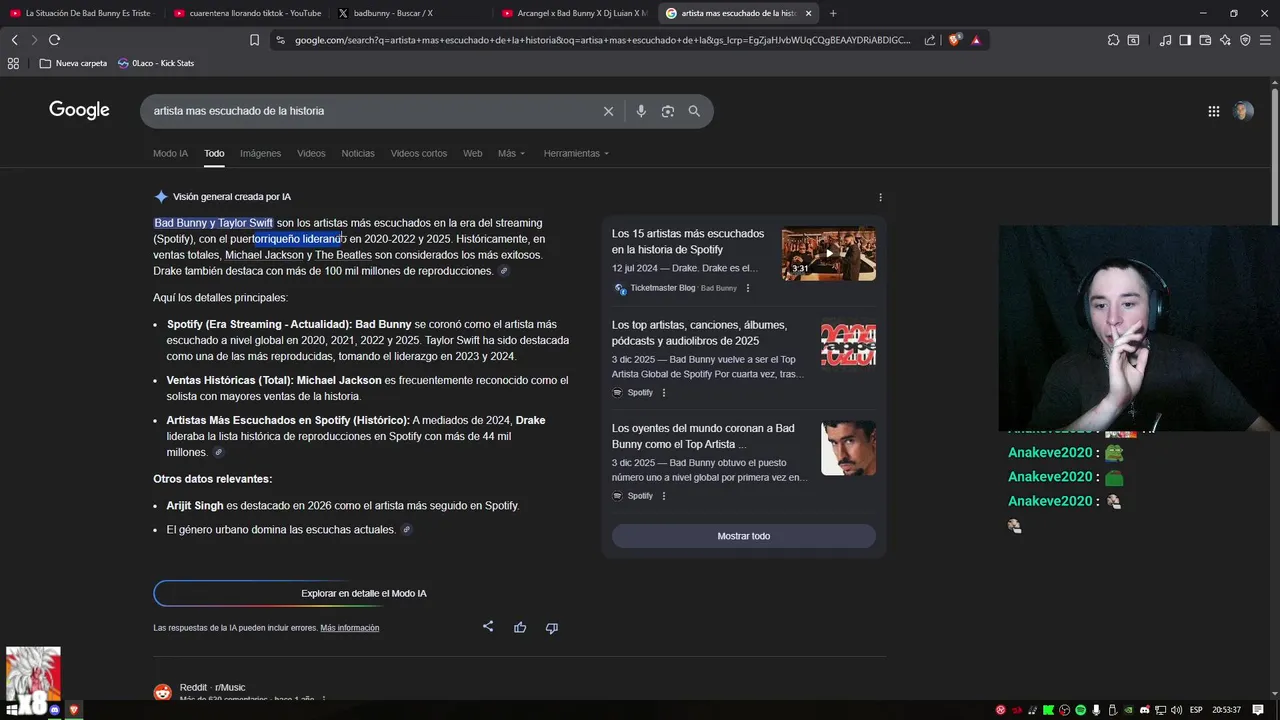Viewport: 1280px width, 720px height.
Task: Open Spotify top artistas result options
Action: [x=664, y=393]
